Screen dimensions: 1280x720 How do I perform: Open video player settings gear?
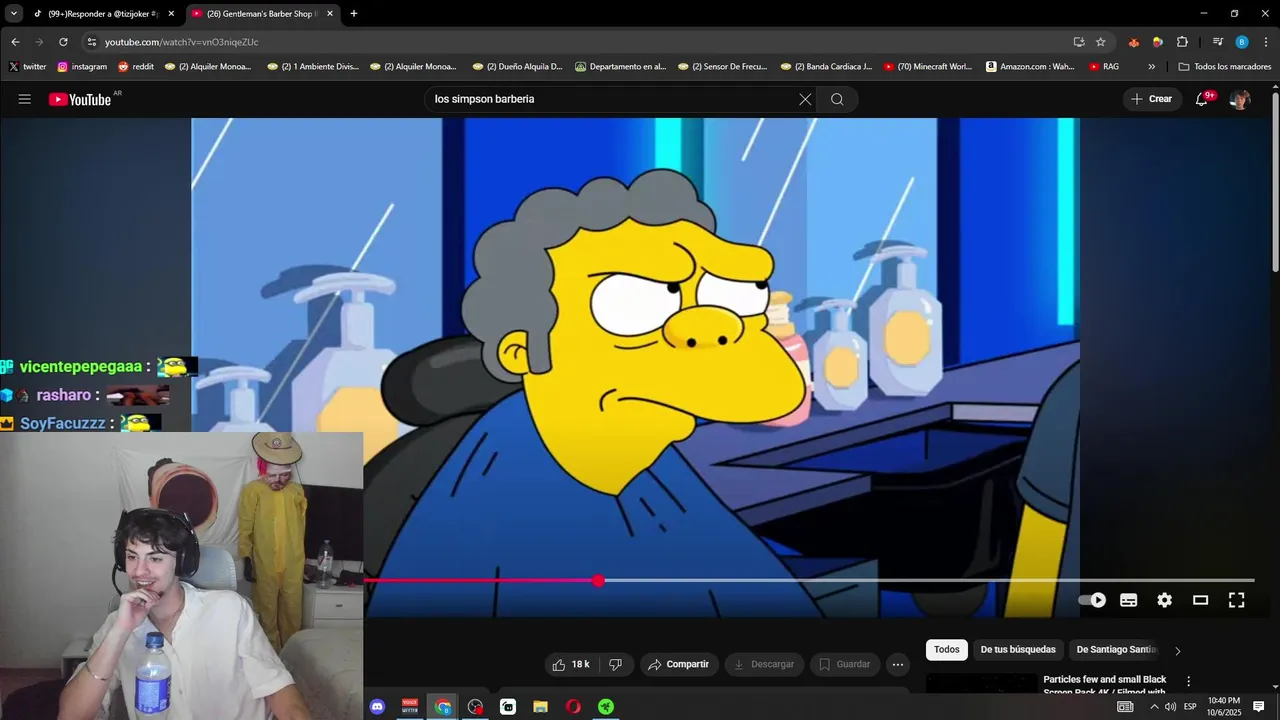pyautogui.click(x=1165, y=600)
